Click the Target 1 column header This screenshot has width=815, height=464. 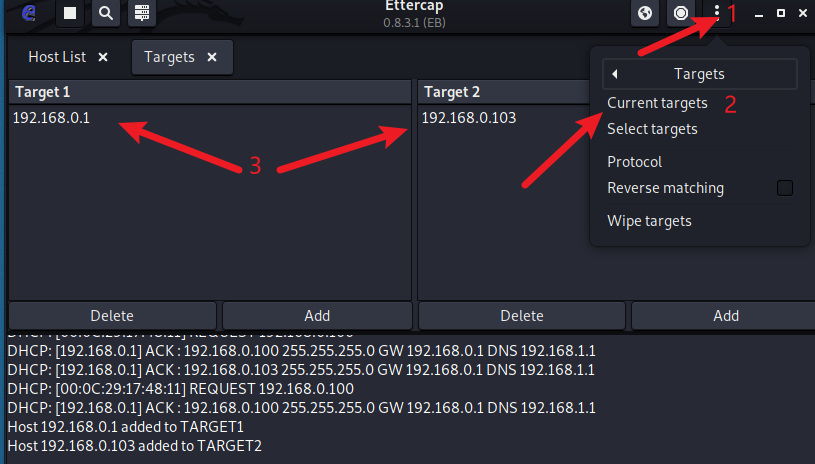(x=210, y=92)
